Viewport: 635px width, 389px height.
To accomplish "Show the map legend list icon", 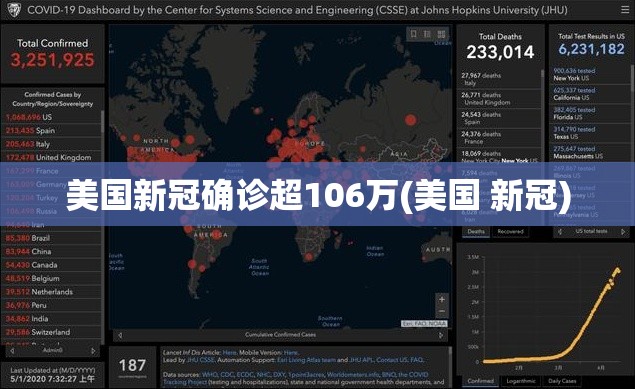I will click(427, 34).
